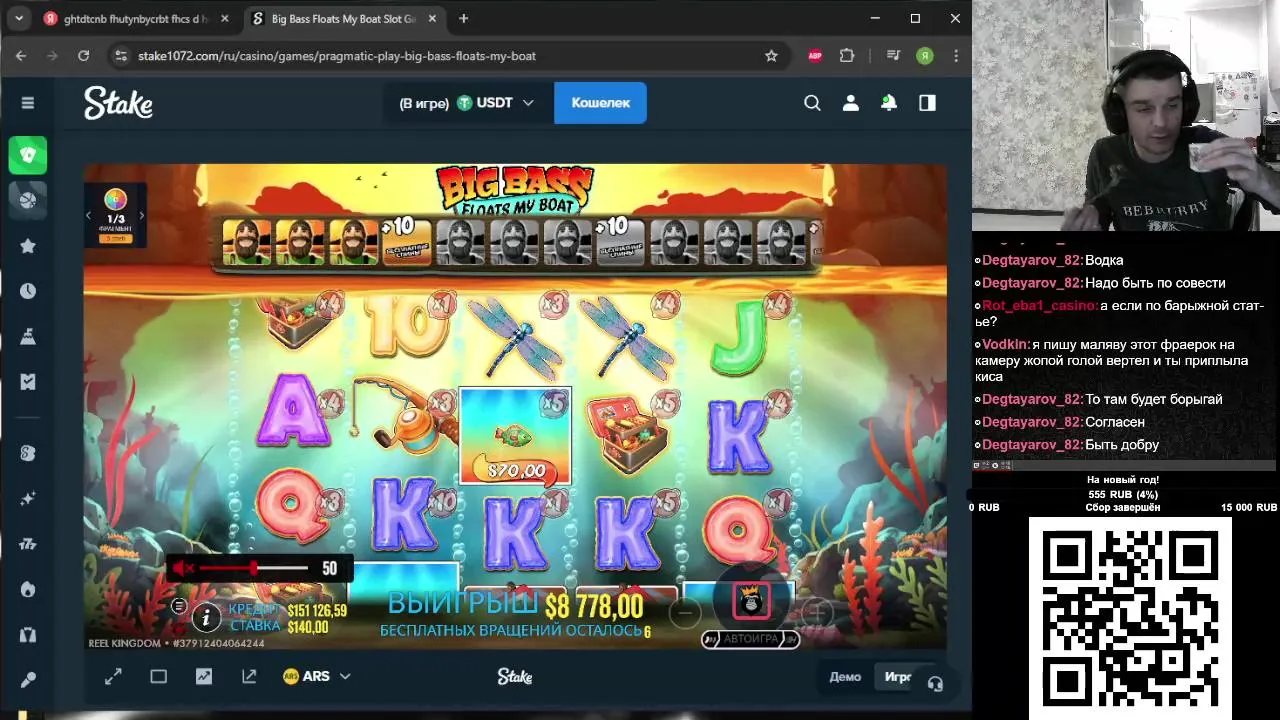Viewport: 1280px width, 720px height.
Task: Go to previous fragment in 1/3 widget
Action: 89,216
